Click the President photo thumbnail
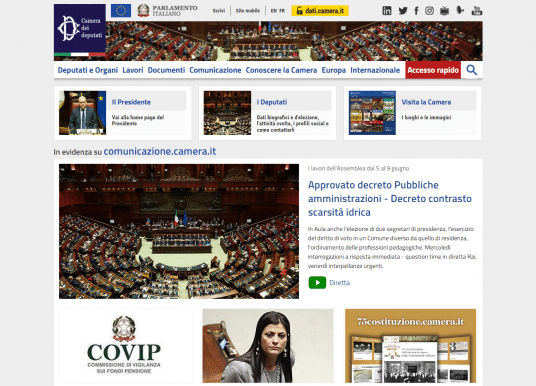Viewport: 536px width, 386px height. (x=82, y=113)
